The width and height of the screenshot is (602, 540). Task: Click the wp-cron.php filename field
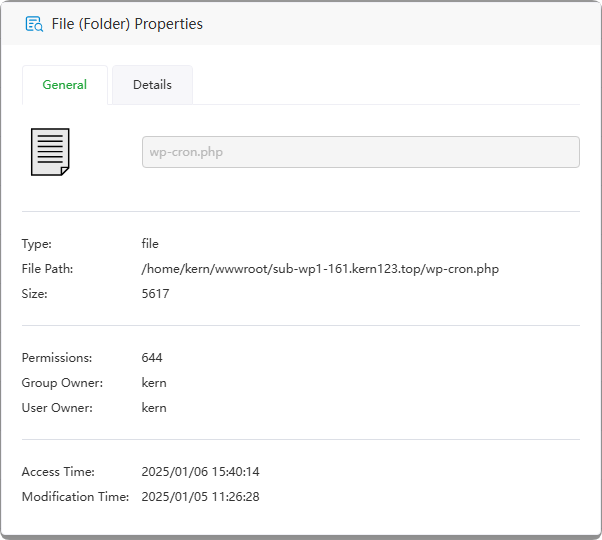click(360, 152)
